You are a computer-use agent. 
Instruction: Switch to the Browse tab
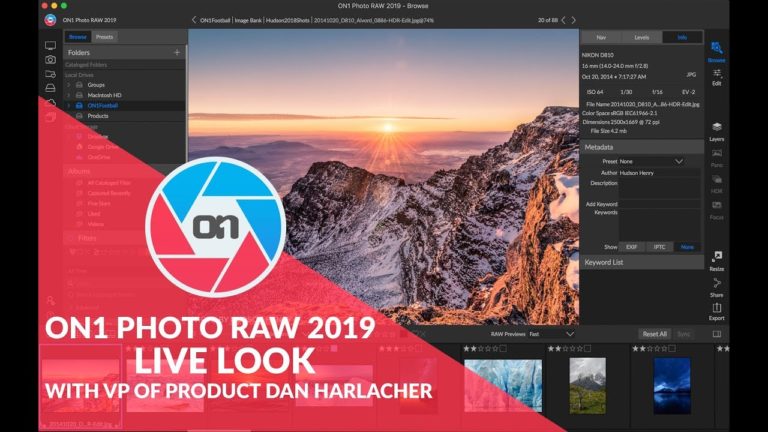(x=78, y=37)
